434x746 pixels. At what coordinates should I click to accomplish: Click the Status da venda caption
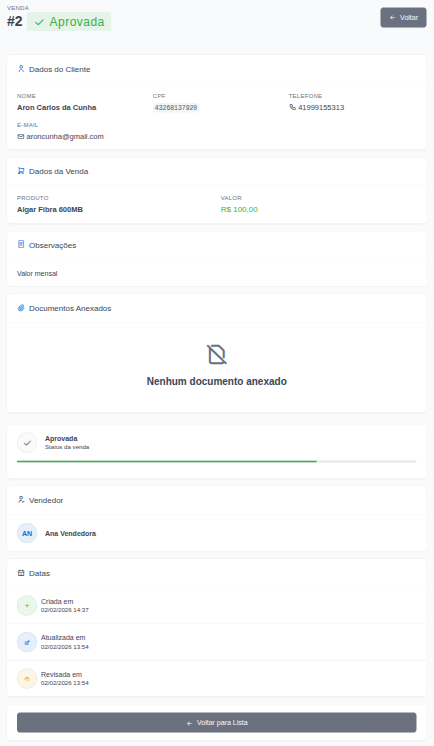[67, 447]
